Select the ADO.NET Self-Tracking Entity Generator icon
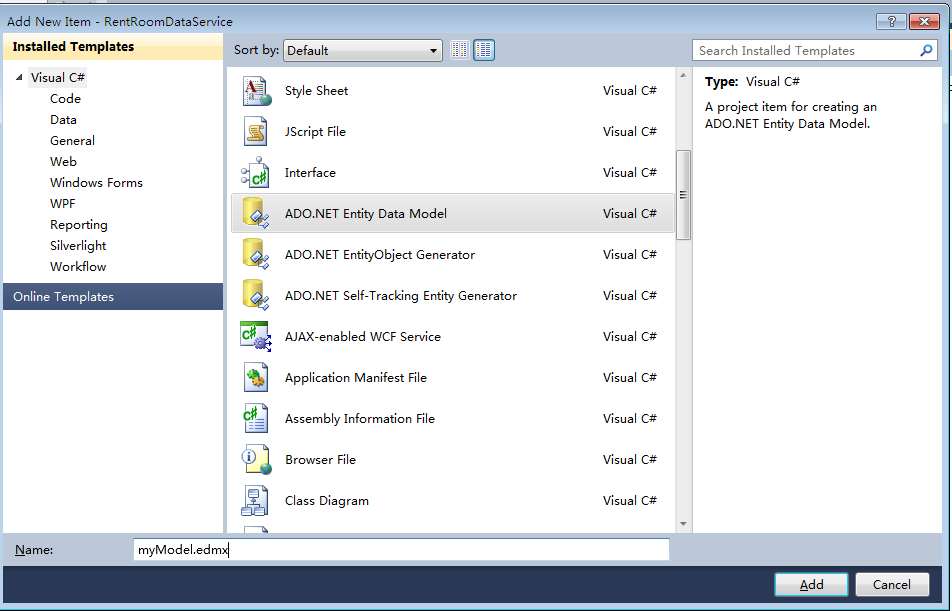 256,295
